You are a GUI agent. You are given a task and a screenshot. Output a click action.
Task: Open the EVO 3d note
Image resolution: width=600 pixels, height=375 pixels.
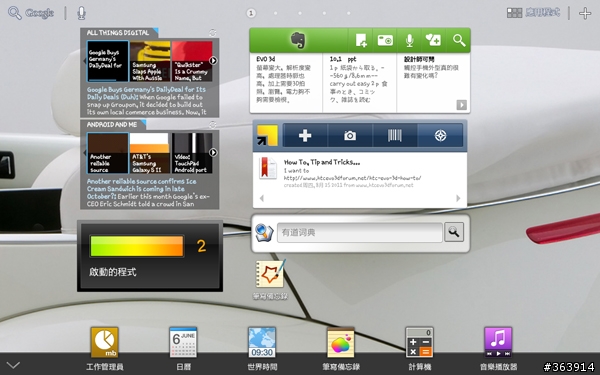click(286, 82)
